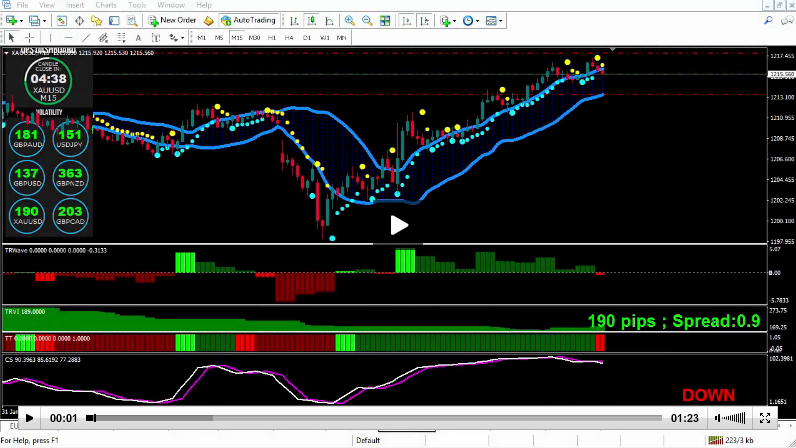This screenshot has width=796, height=448.
Task: Play the video with center play button
Action: tap(399, 225)
